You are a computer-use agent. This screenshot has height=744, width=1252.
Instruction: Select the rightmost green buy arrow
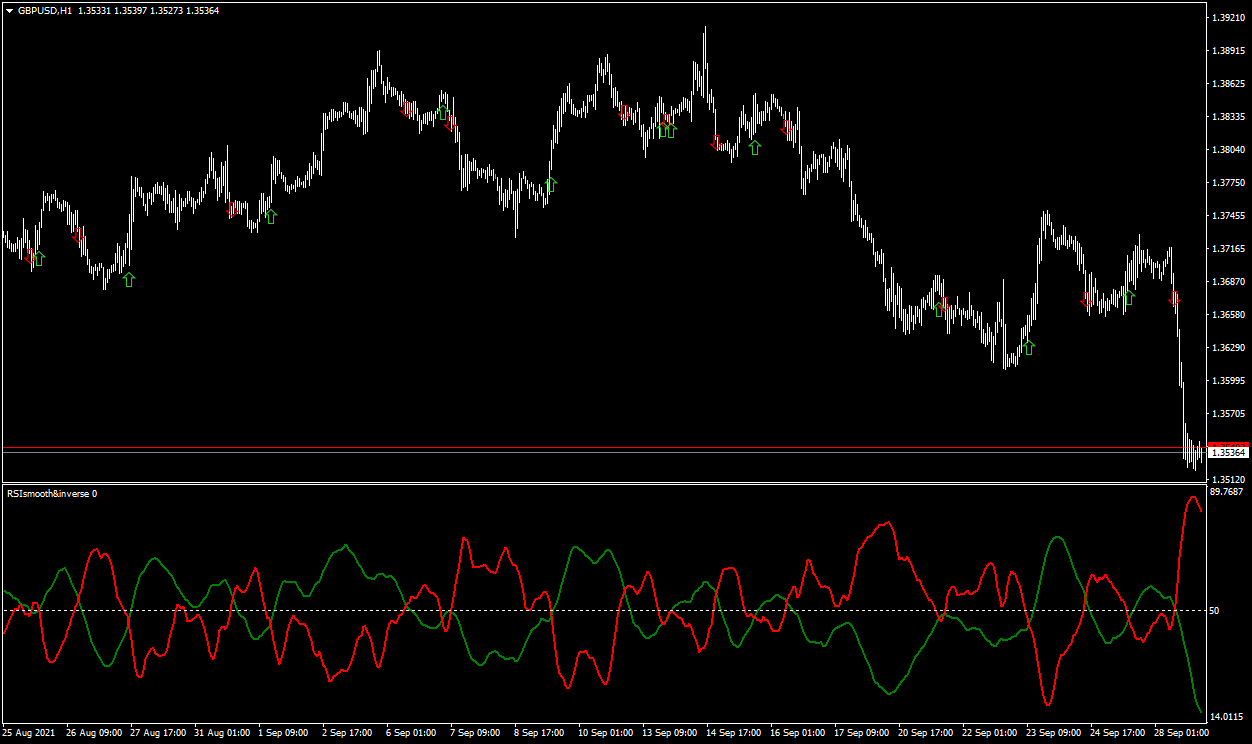click(x=1129, y=298)
